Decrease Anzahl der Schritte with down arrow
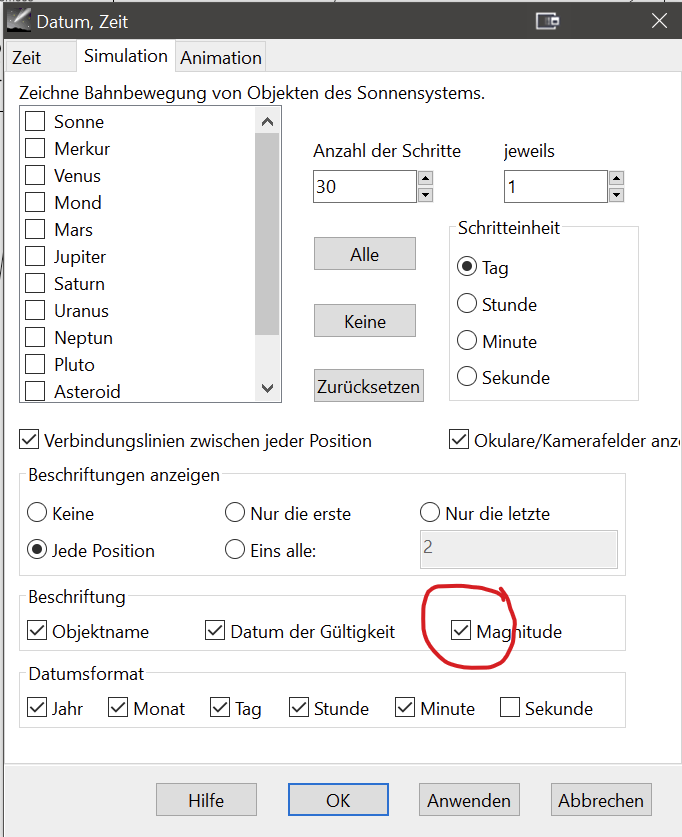682x837 pixels. click(425, 194)
